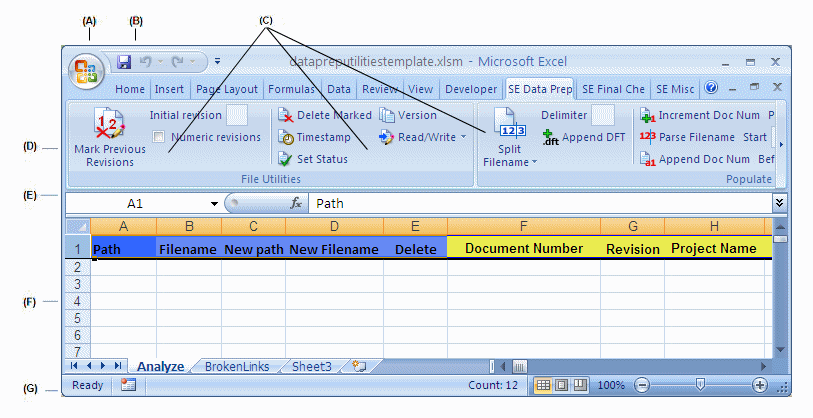The image size is (813, 418).
Task: Switch to the Formulas tab
Action: [x=291, y=89]
